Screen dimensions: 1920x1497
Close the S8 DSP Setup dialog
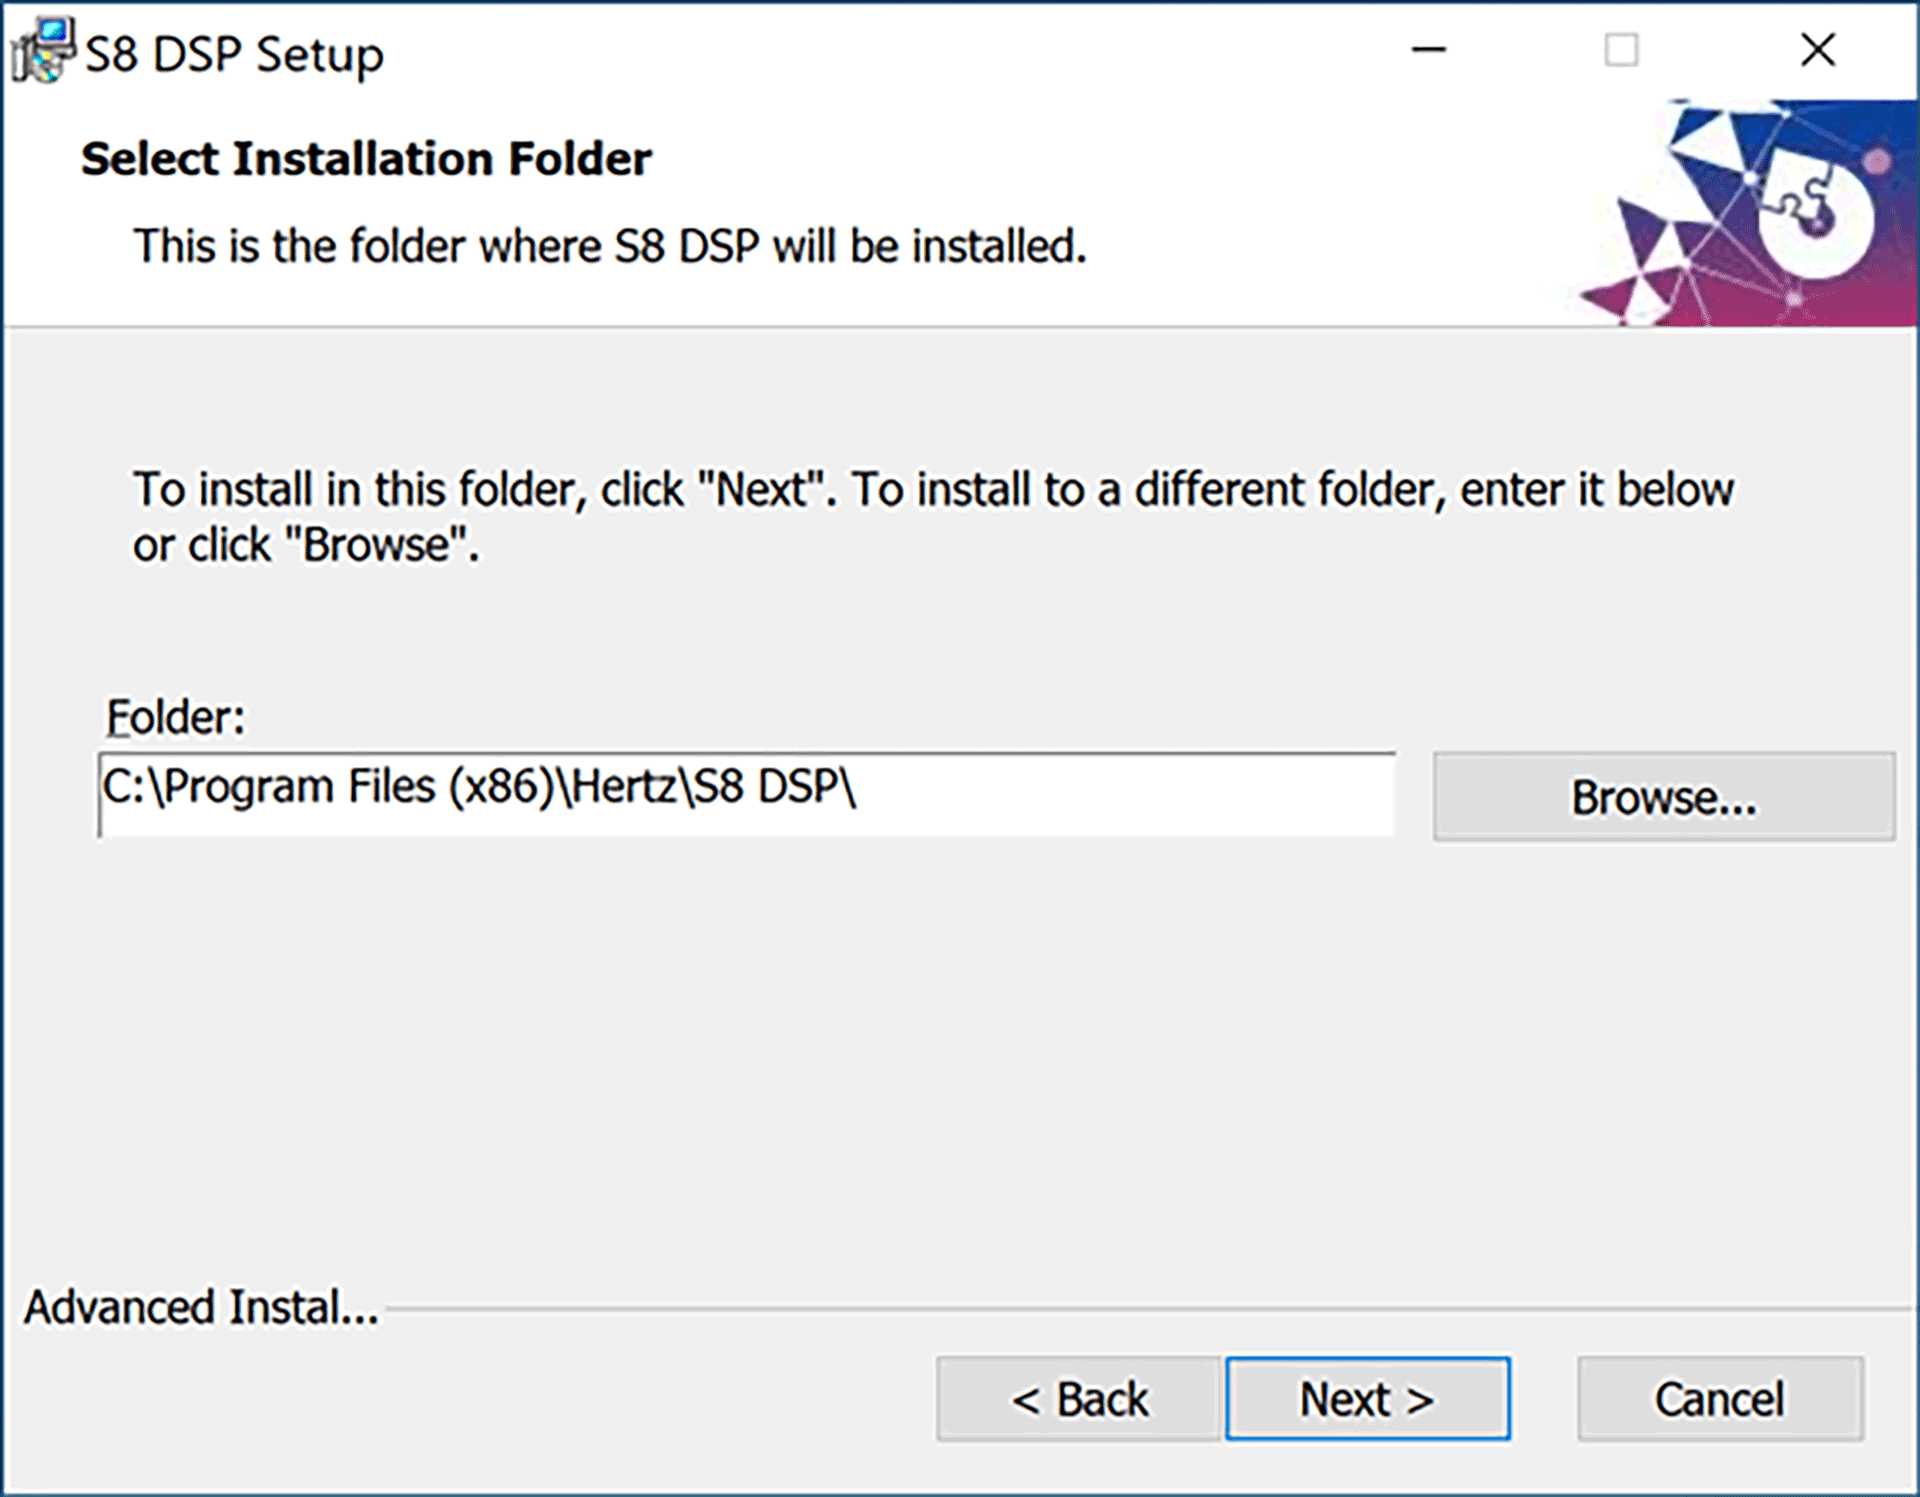click(1817, 50)
